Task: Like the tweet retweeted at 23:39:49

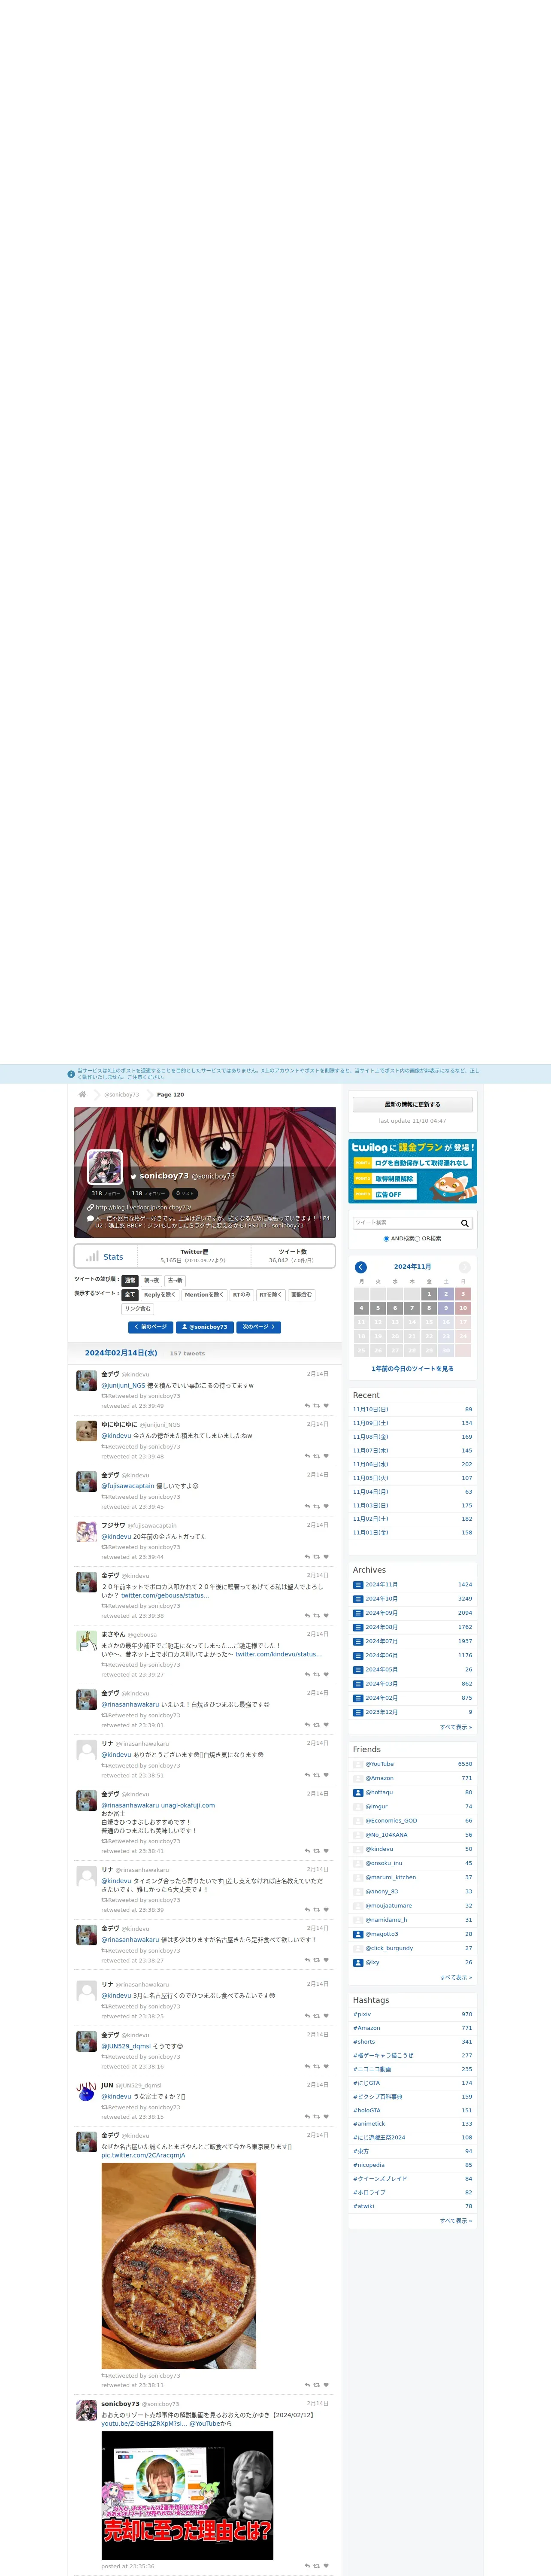Action: pos(326,1406)
